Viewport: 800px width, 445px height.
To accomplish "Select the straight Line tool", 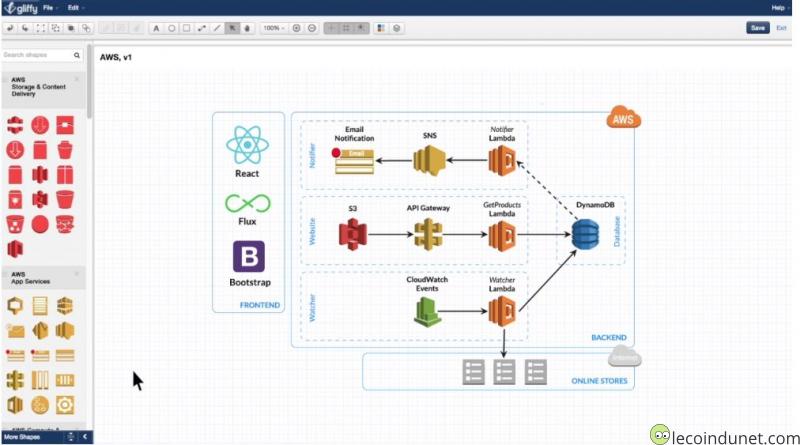I will pyautogui.click(x=217, y=28).
